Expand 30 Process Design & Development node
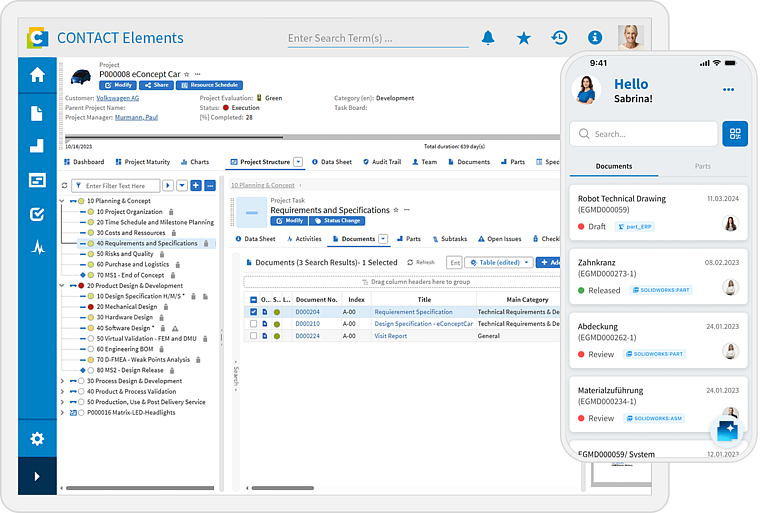 (62, 381)
